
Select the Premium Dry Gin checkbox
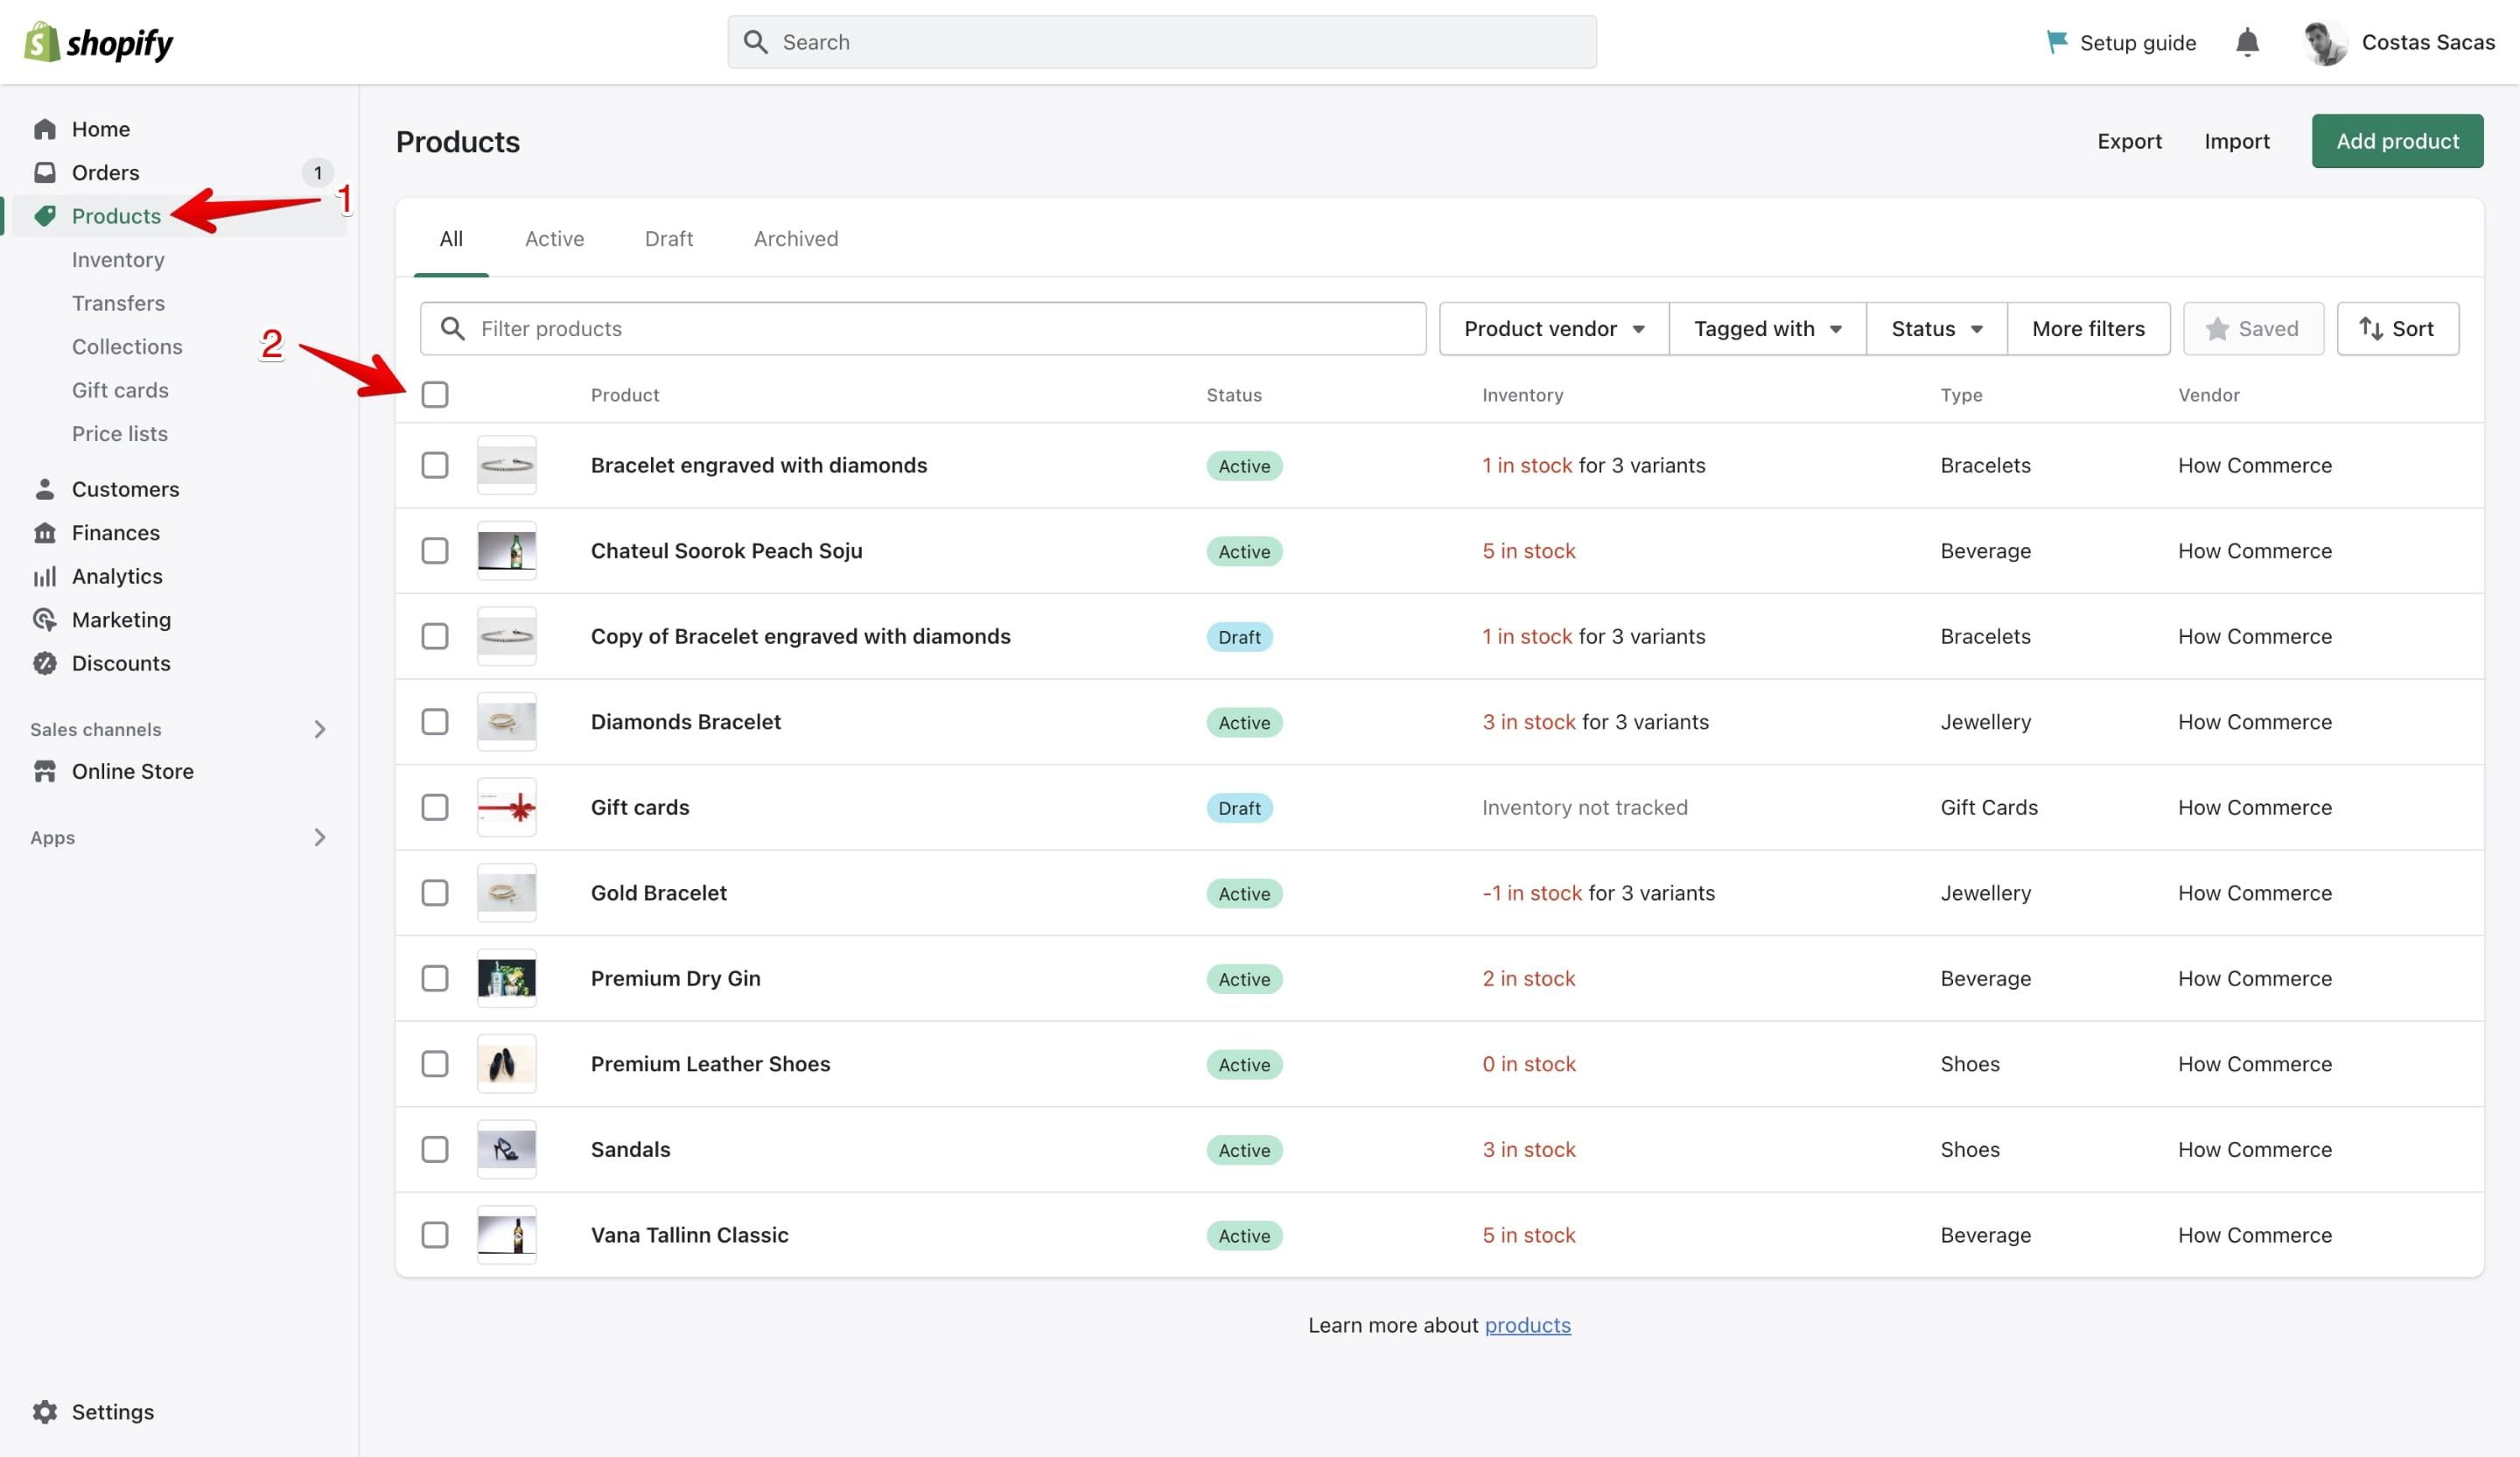[435, 978]
